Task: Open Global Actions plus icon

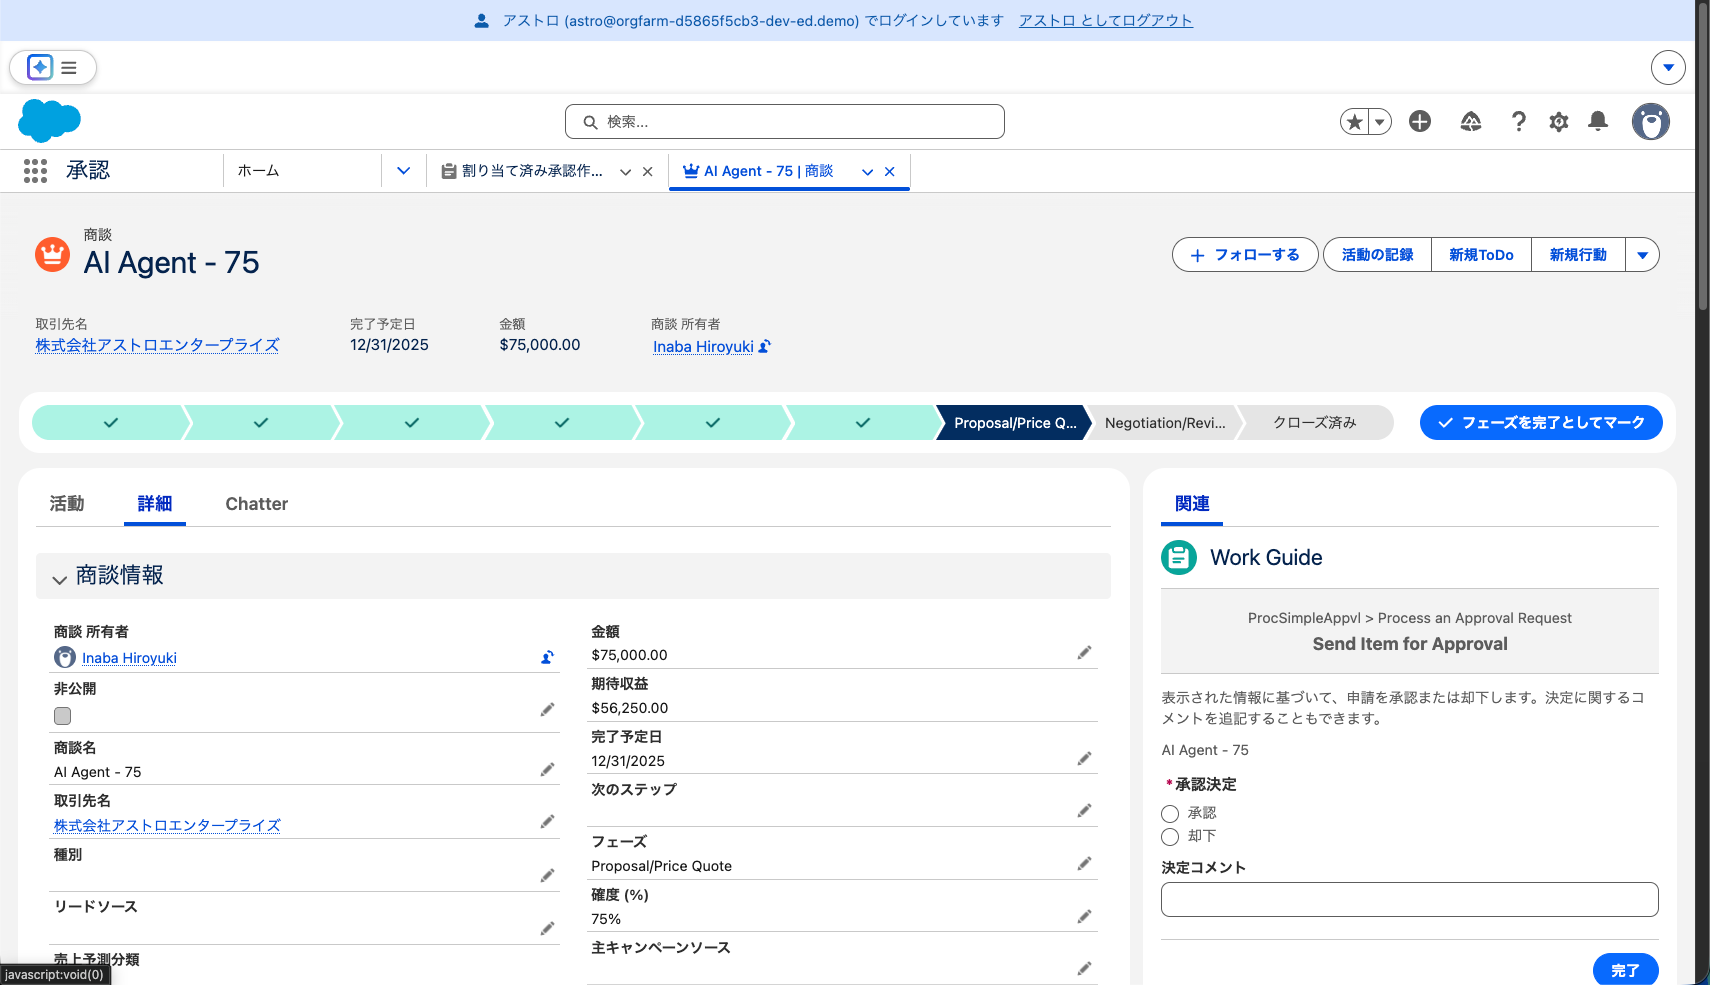Action: click(1420, 121)
